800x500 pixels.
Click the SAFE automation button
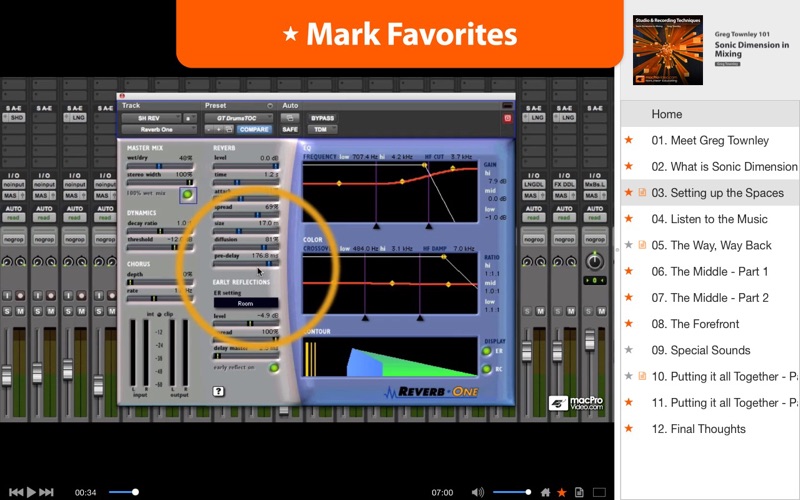290,130
